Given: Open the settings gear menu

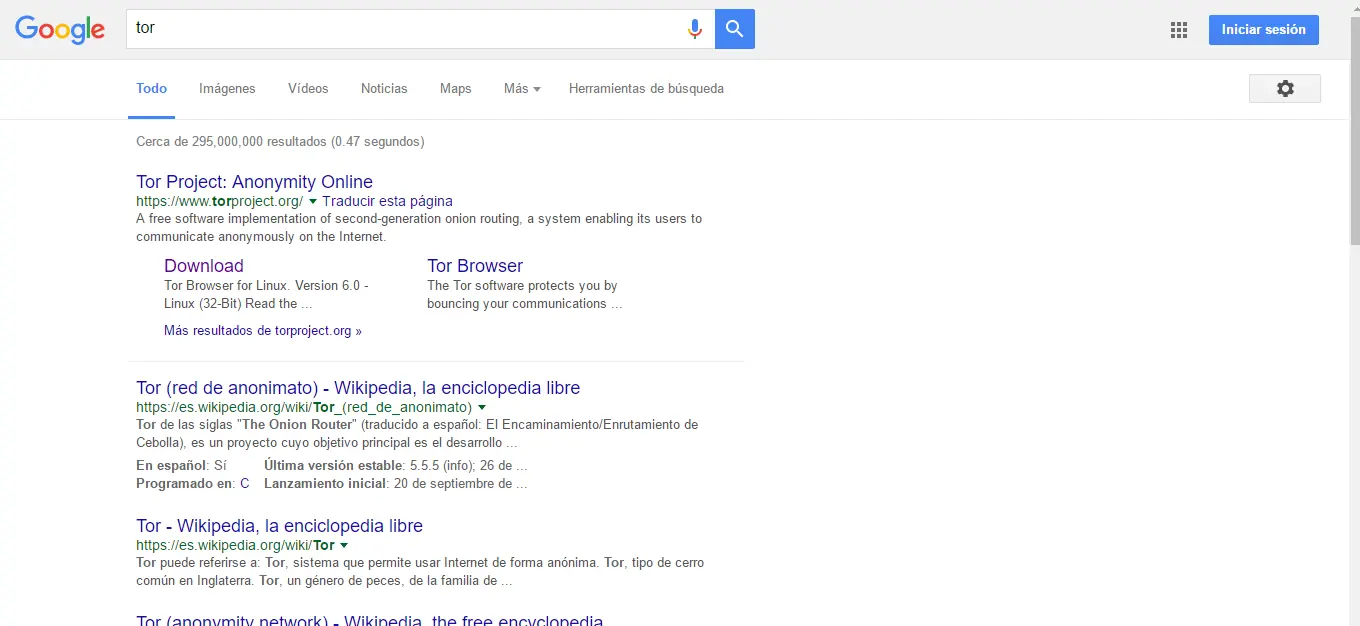Looking at the screenshot, I should pos(1285,88).
